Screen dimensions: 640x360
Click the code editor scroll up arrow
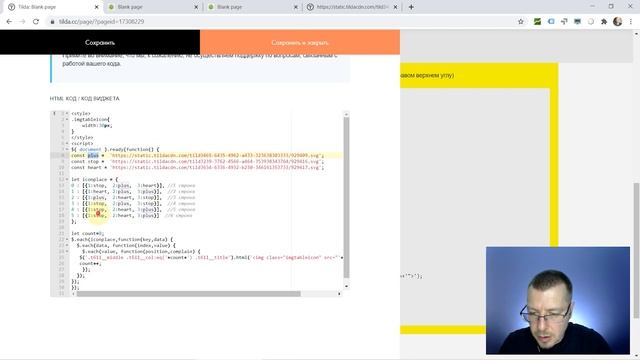(x=347, y=114)
